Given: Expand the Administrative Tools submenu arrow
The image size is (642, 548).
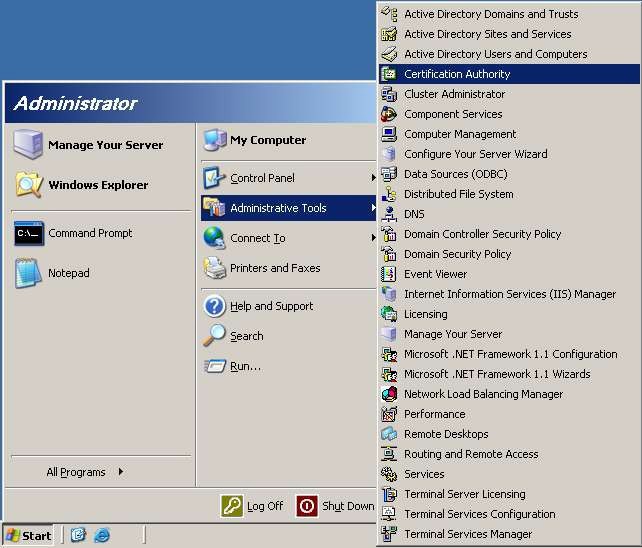Looking at the screenshot, I should pos(373,208).
